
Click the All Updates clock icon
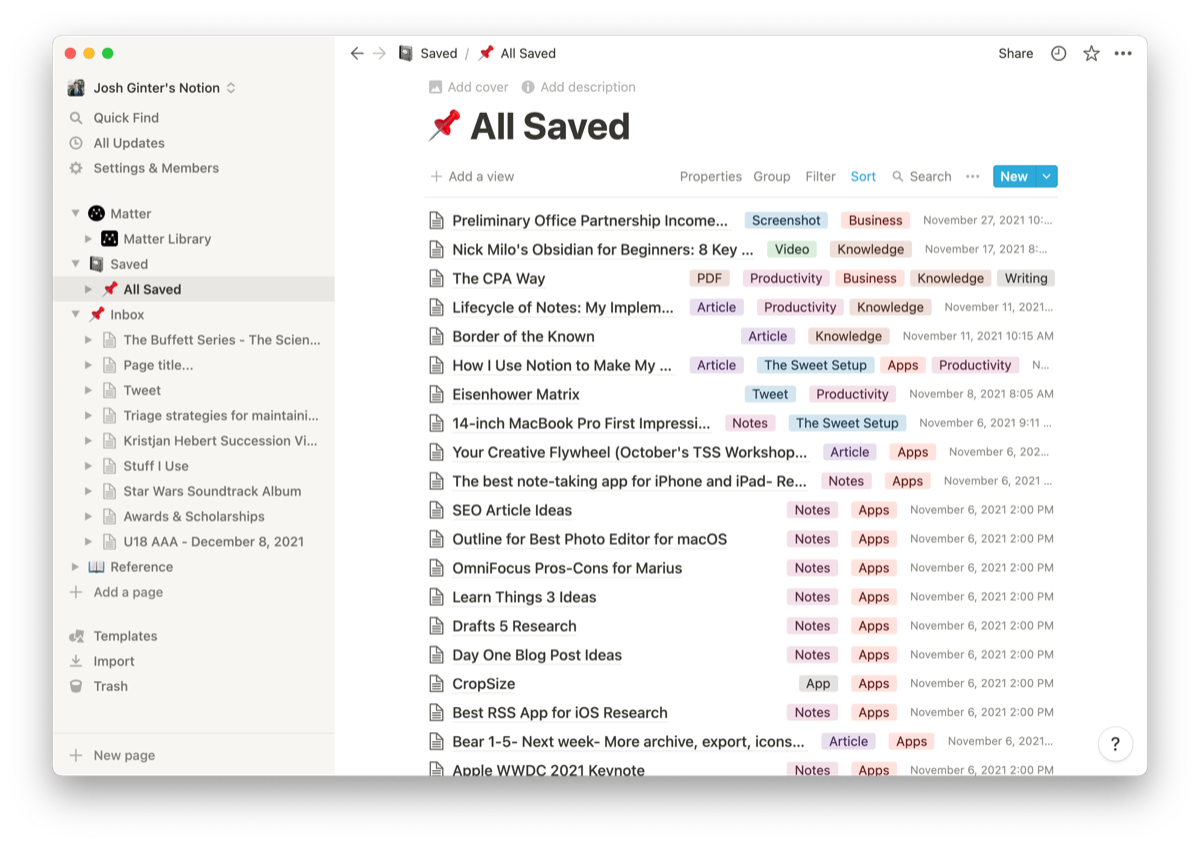pyautogui.click(x=76, y=143)
